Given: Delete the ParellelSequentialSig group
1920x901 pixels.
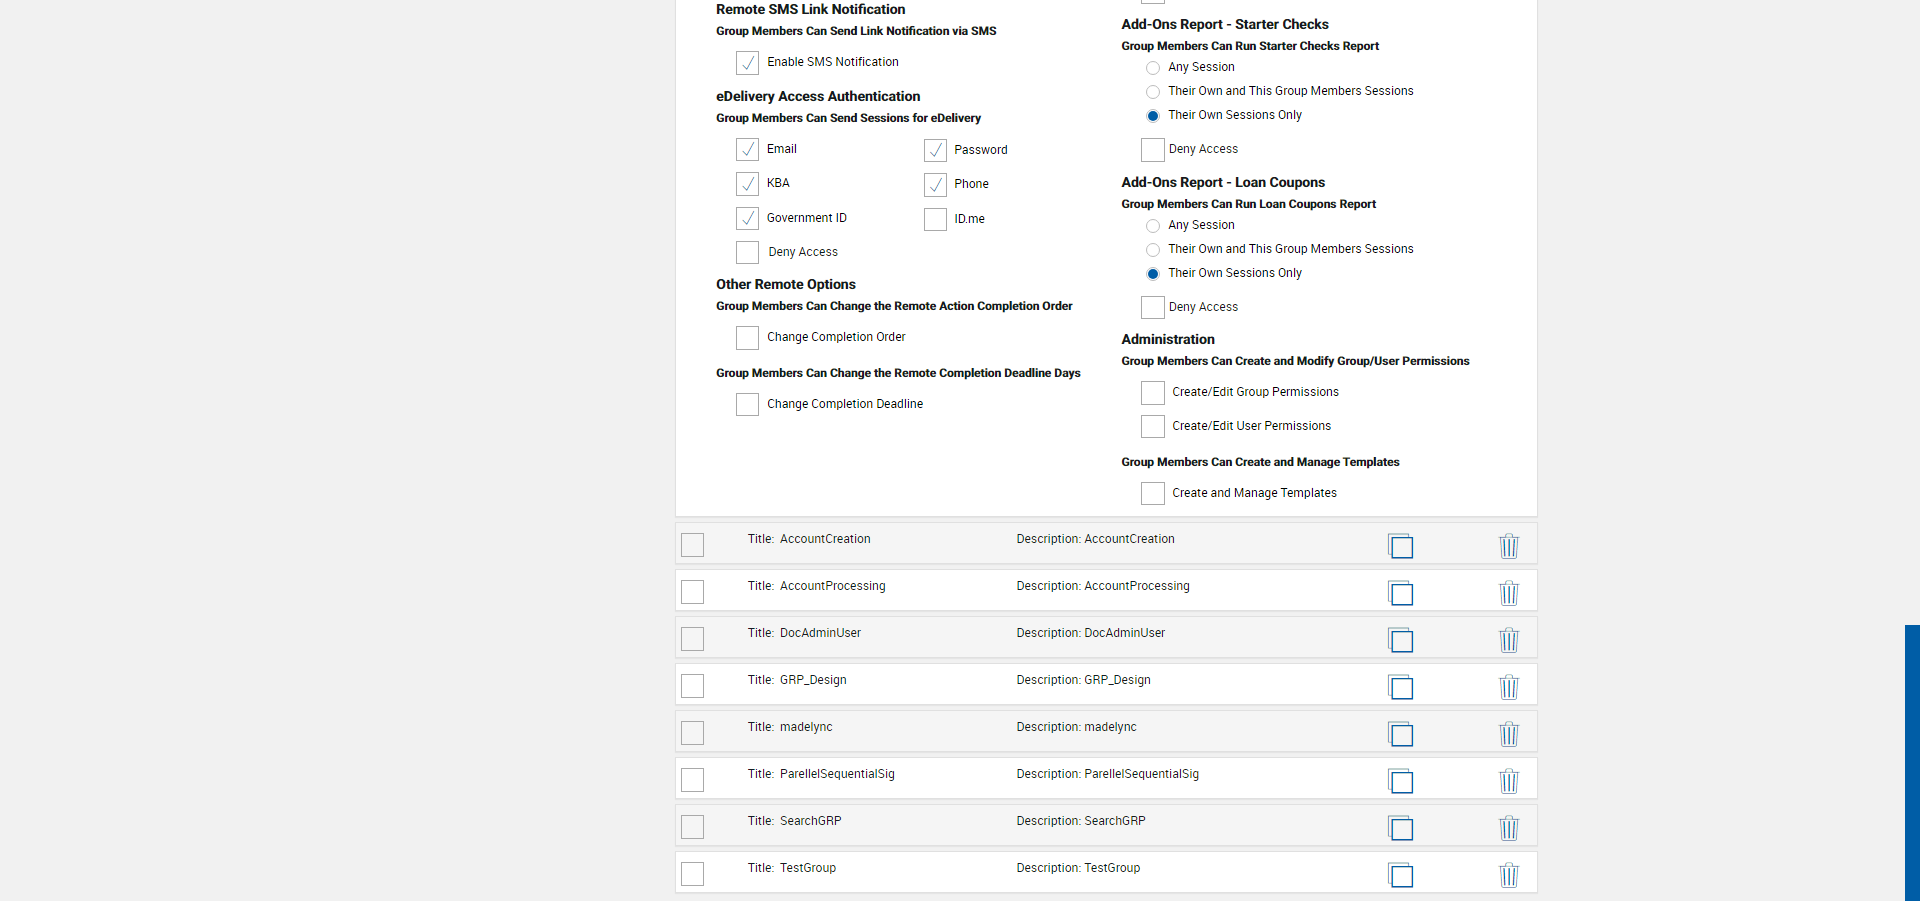Looking at the screenshot, I should tap(1509, 781).
